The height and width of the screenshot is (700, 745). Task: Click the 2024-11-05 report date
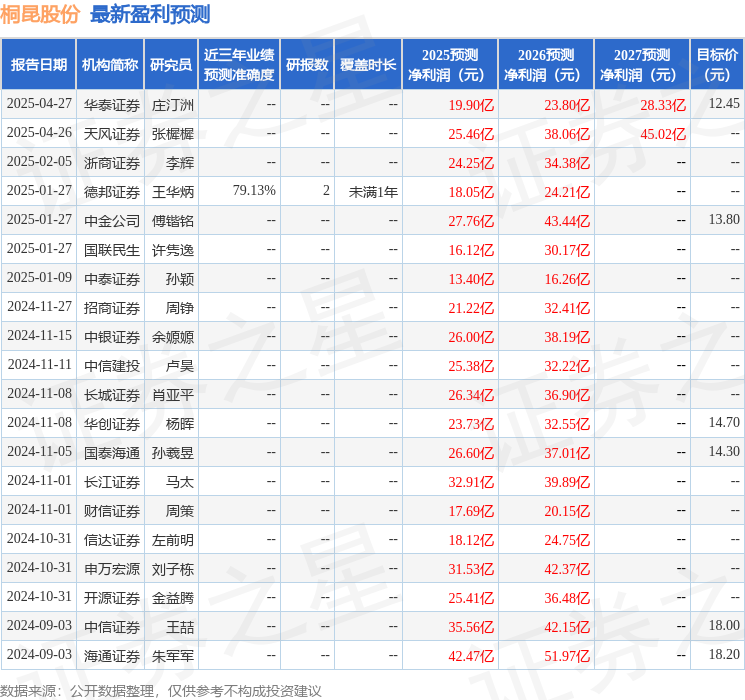coord(39,451)
